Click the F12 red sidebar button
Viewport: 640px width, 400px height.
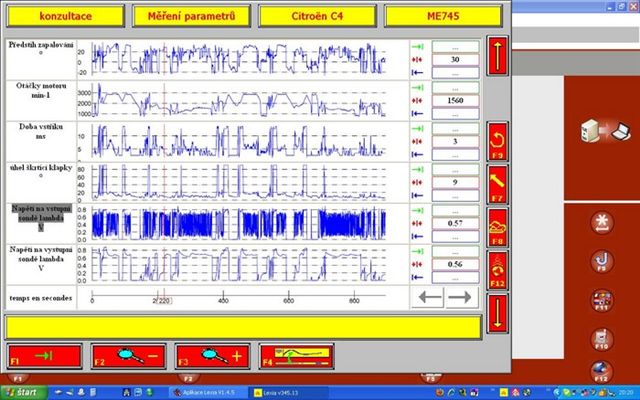click(497, 266)
